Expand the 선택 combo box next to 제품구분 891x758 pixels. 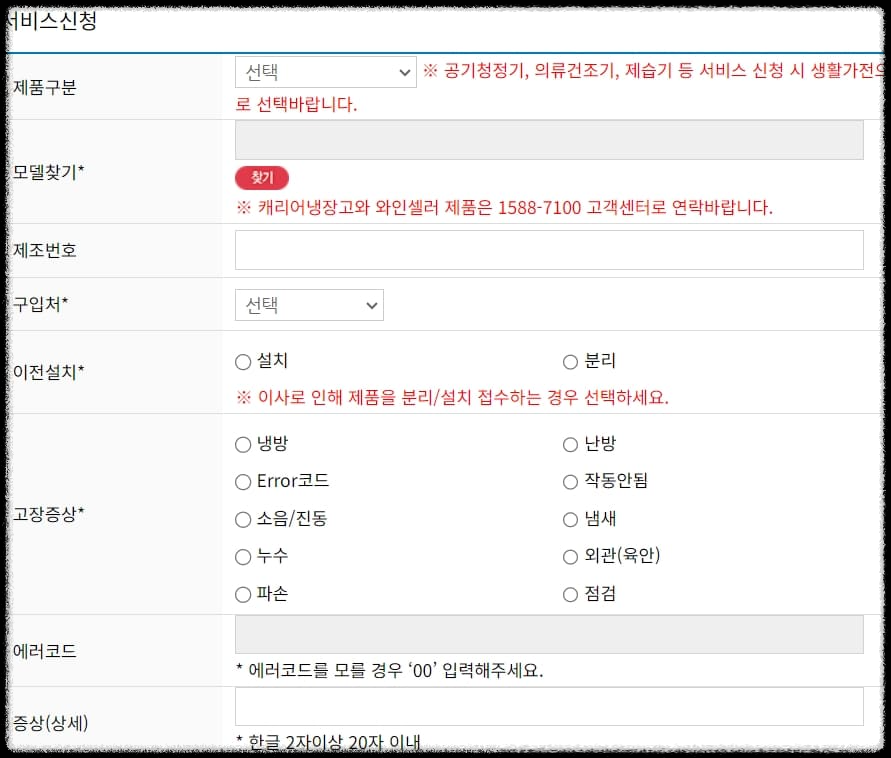pyautogui.click(x=325, y=72)
